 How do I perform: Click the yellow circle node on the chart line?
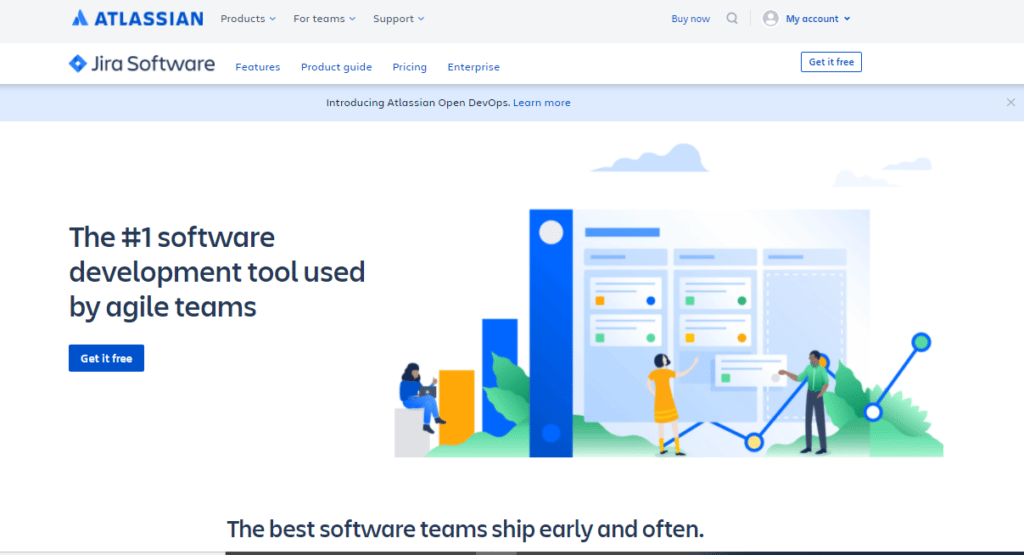(754, 442)
